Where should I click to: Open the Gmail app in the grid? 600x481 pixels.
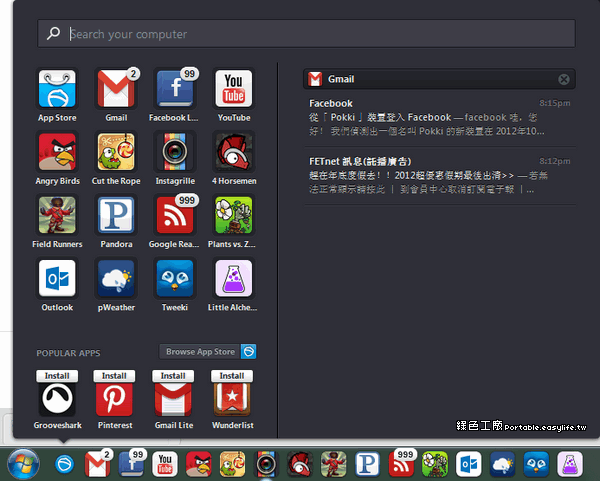point(116,89)
